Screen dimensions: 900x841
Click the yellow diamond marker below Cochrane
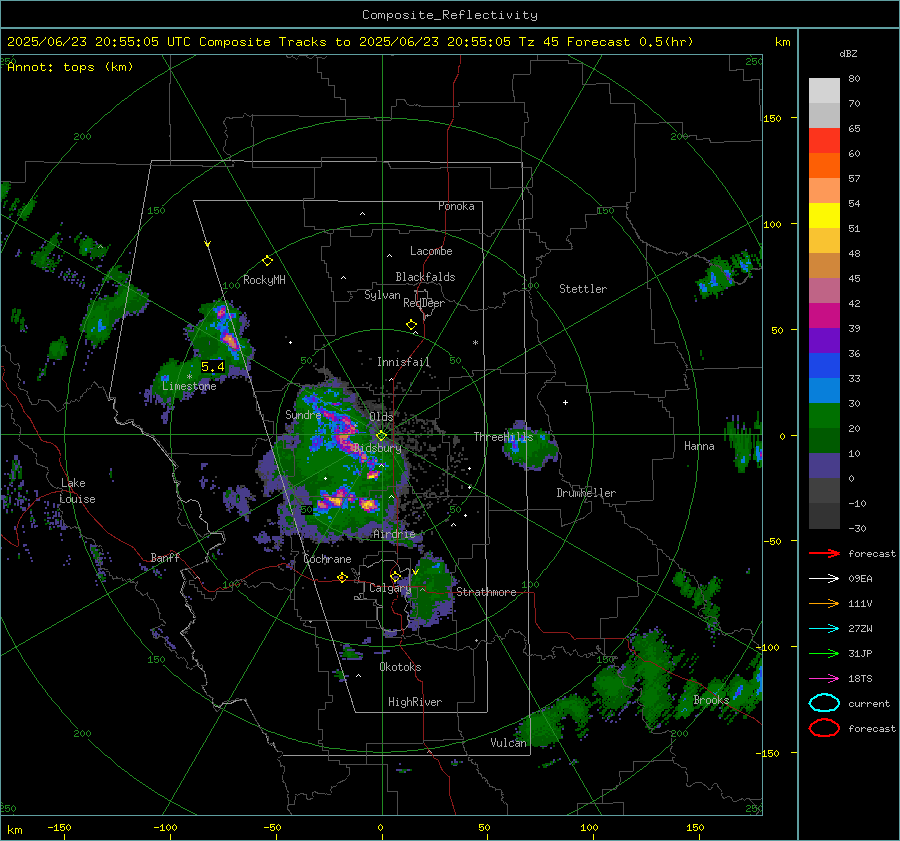click(x=342, y=577)
